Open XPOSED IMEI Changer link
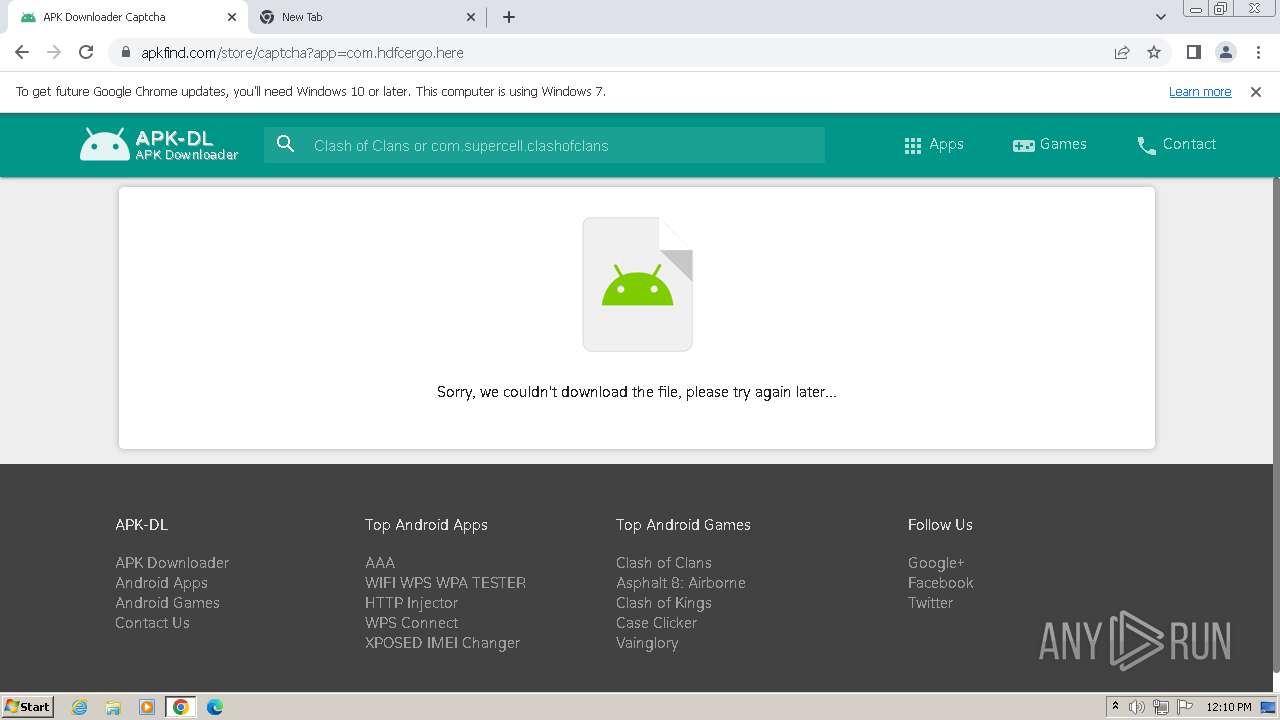1280x720 pixels. click(442, 642)
